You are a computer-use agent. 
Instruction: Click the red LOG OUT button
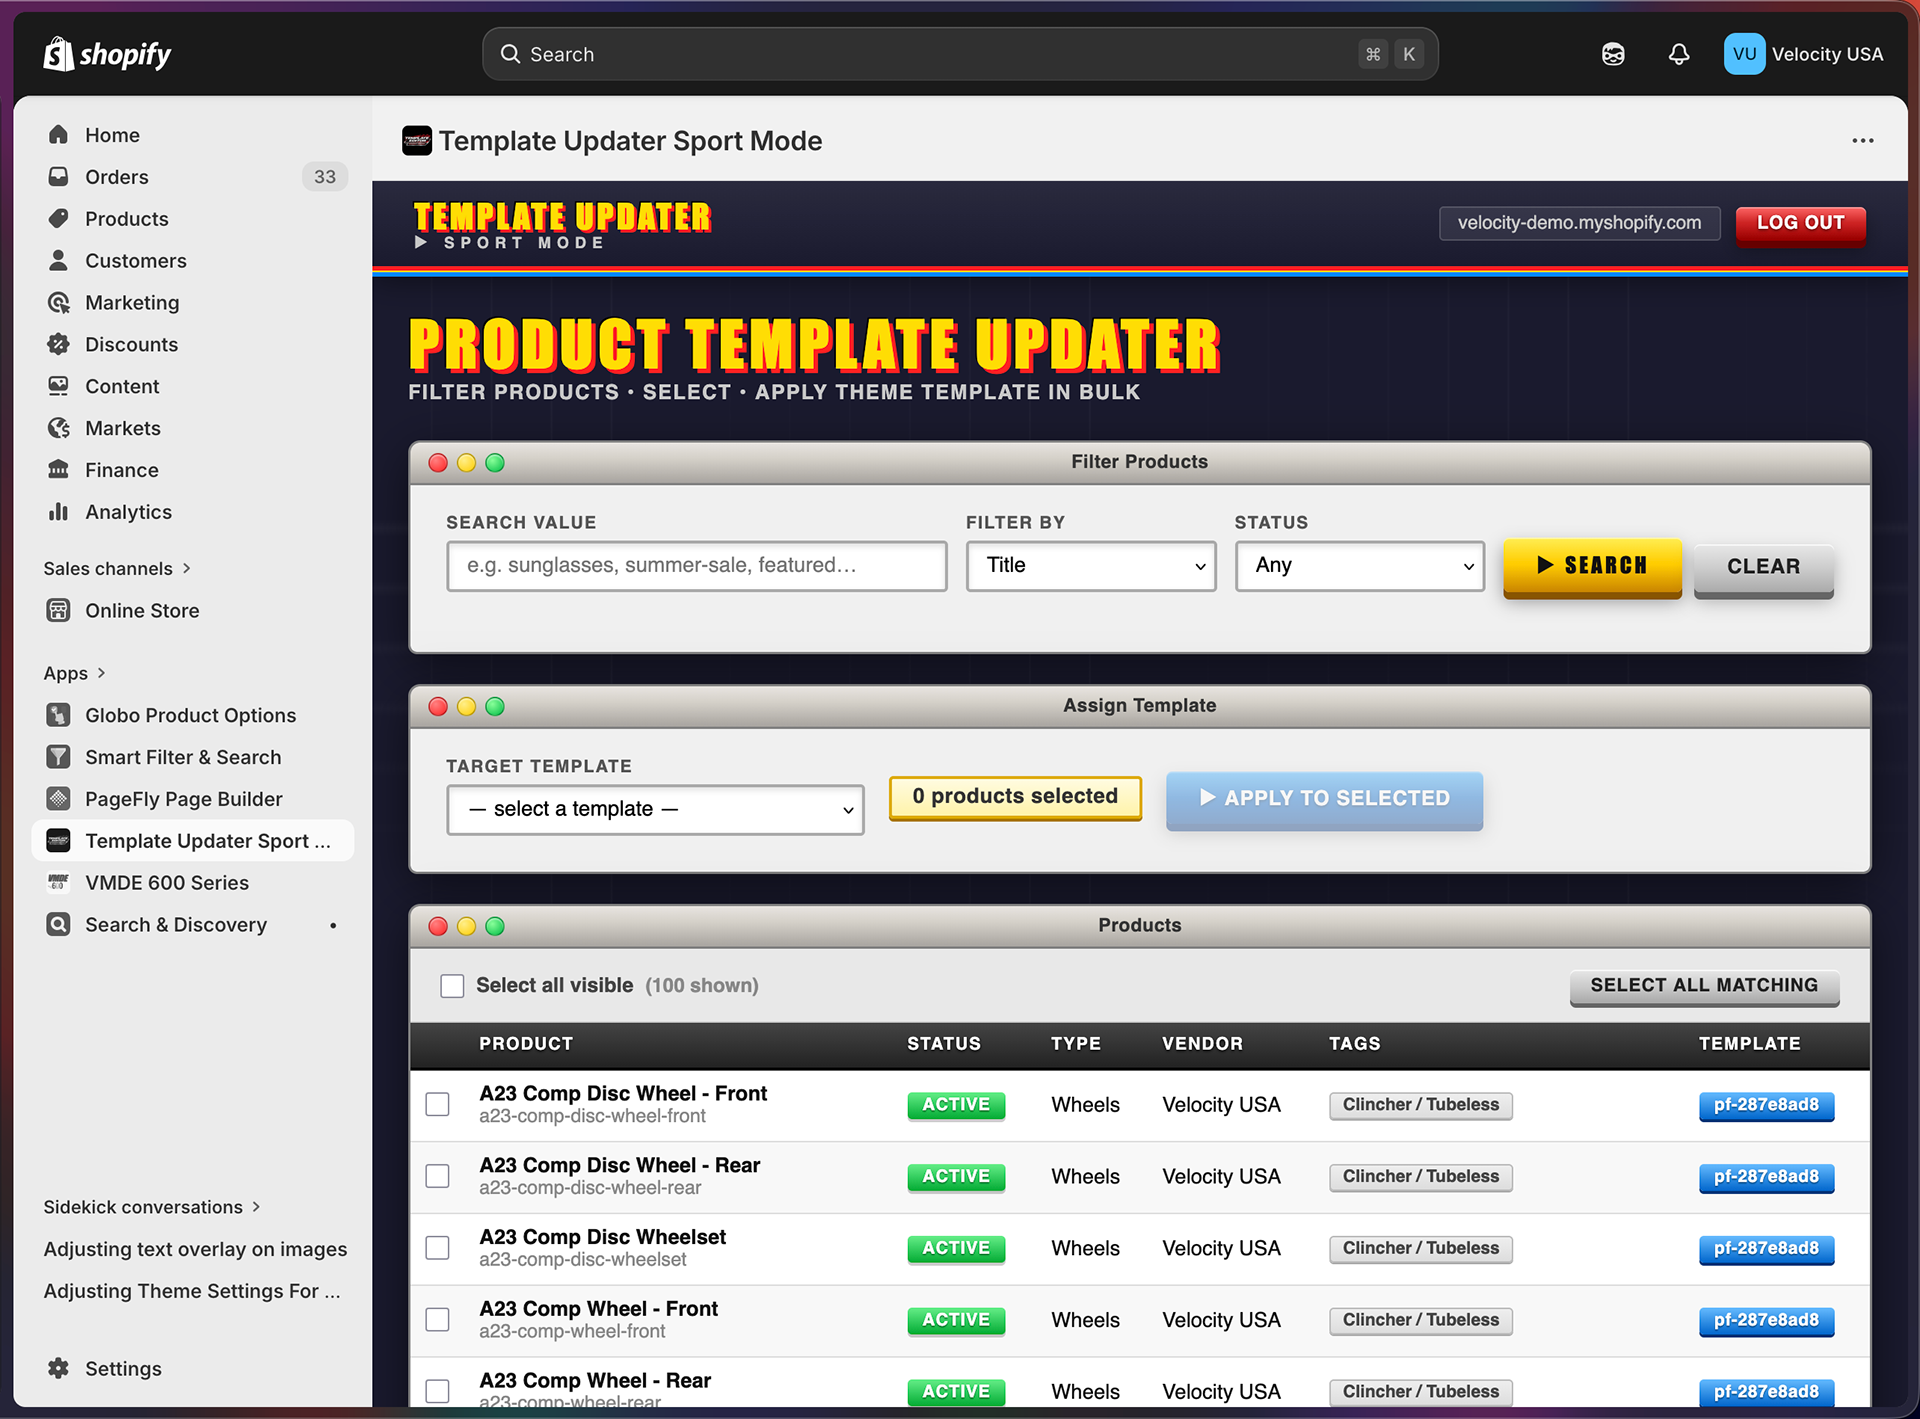pyautogui.click(x=1800, y=223)
